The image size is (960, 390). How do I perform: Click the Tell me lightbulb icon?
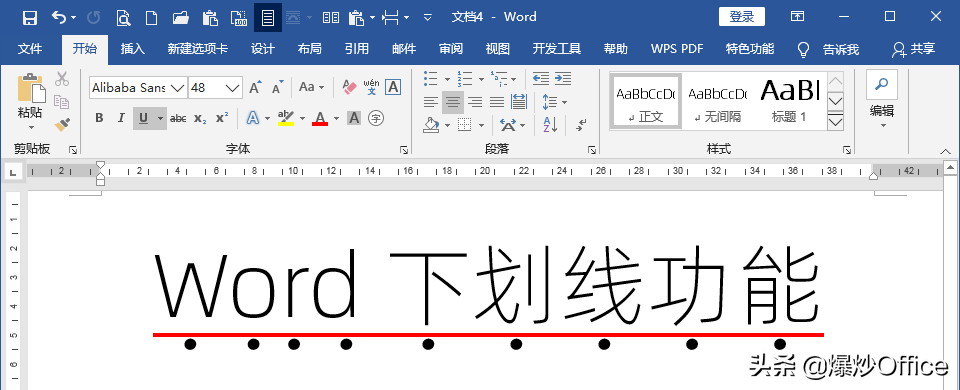(x=803, y=49)
